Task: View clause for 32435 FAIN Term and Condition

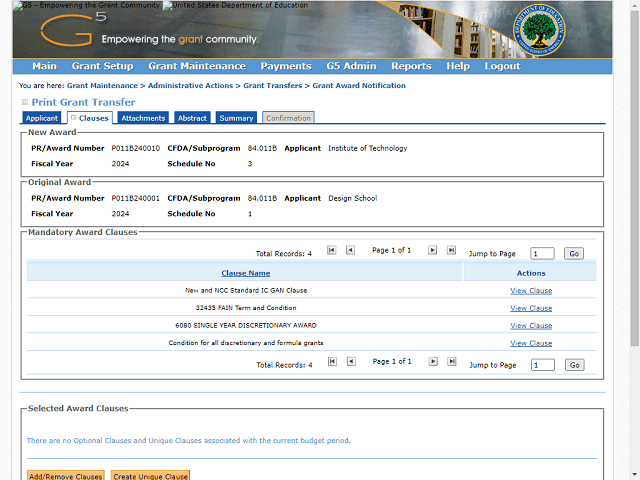Action: [x=531, y=308]
